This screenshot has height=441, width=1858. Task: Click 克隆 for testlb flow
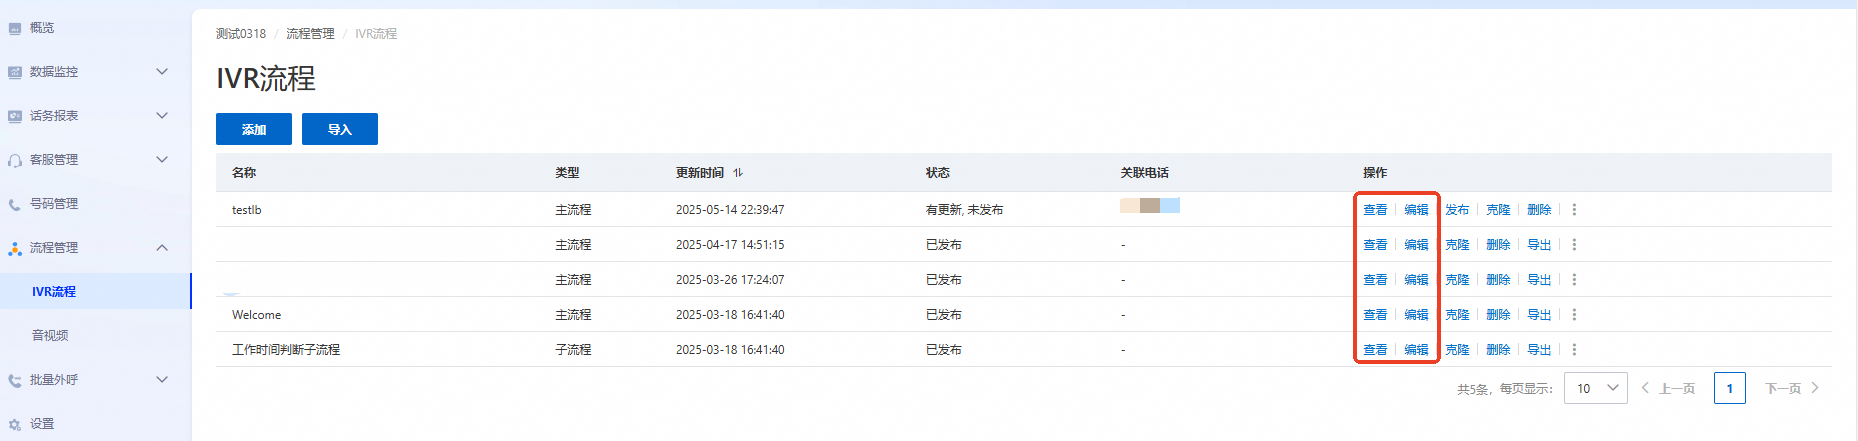(1498, 210)
